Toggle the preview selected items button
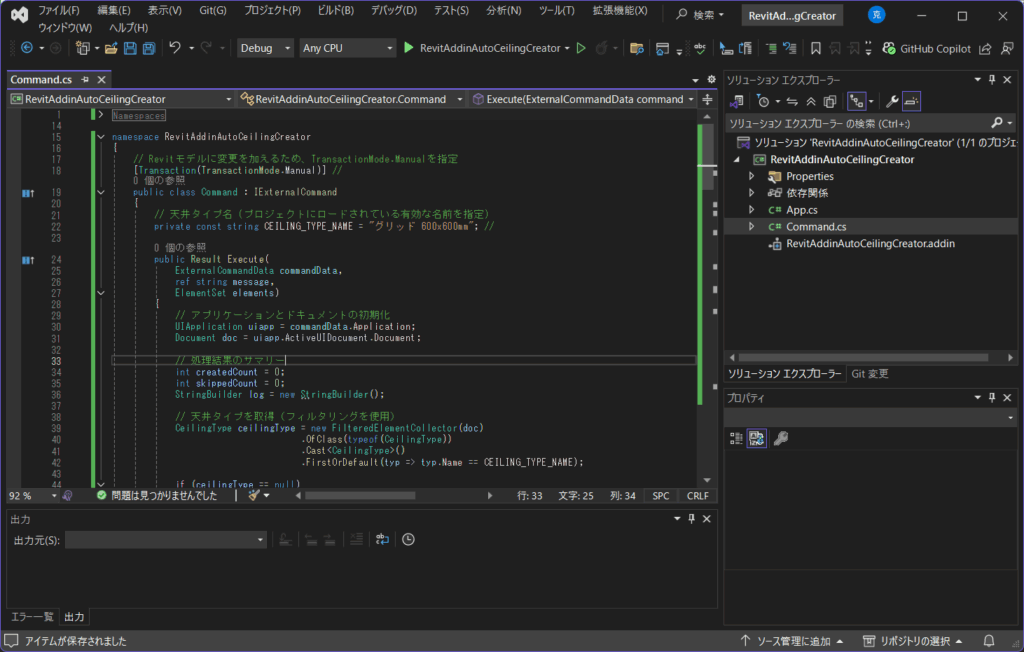1024x652 pixels. (912, 101)
